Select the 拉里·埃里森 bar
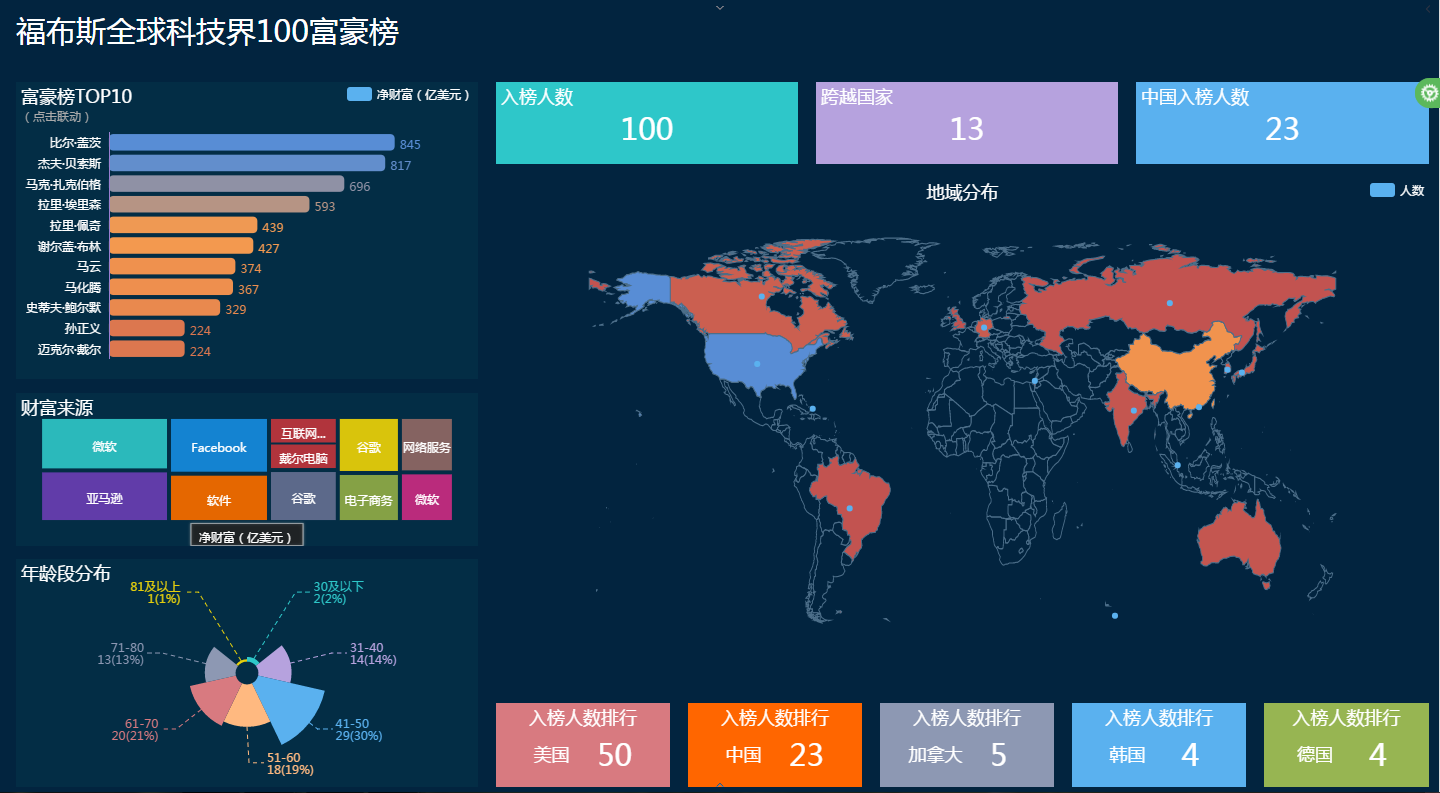The height and width of the screenshot is (793, 1440). point(209,205)
